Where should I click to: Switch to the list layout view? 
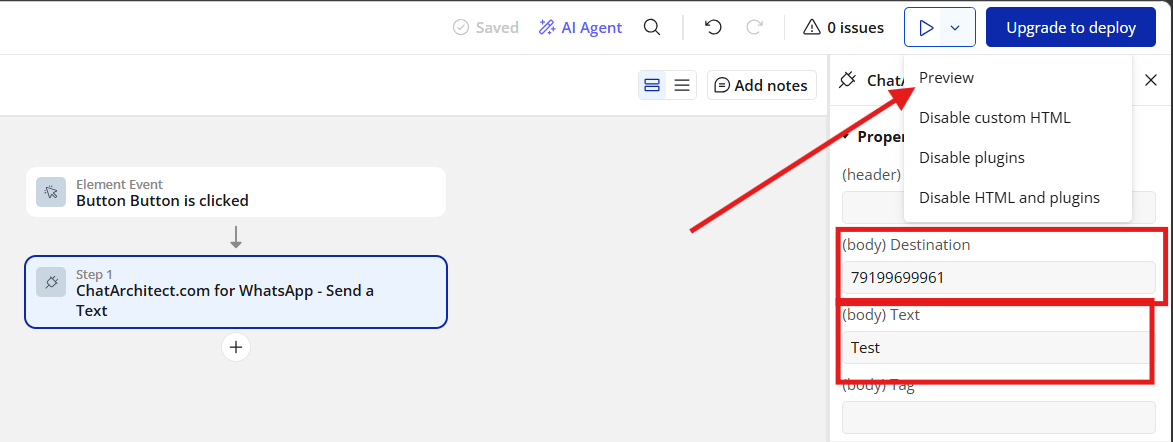(682, 85)
